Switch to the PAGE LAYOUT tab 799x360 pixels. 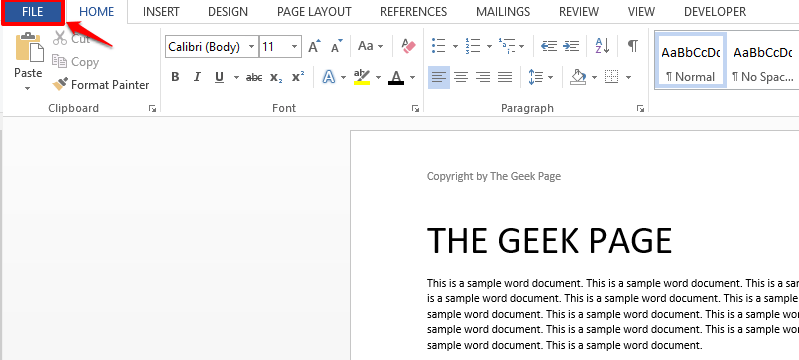pyautogui.click(x=314, y=12)
